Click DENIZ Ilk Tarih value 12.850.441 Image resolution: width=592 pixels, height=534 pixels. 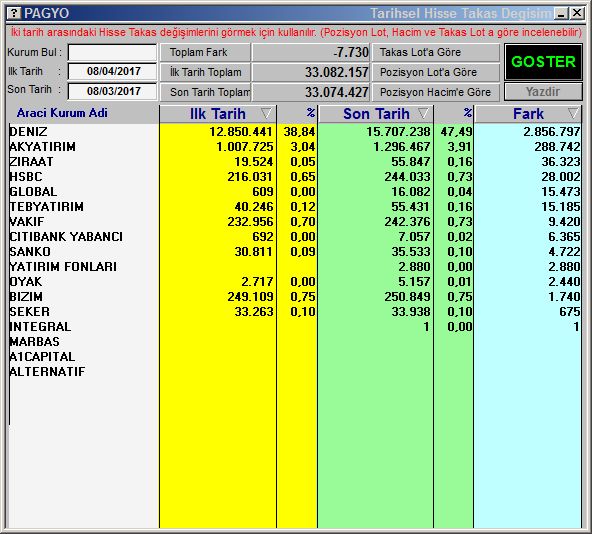pos(240,132)
